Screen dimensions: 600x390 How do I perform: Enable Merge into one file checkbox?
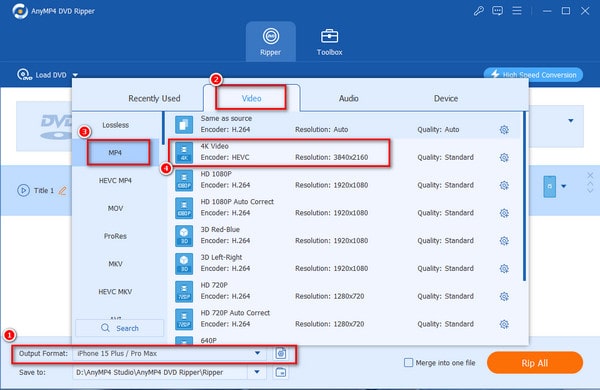[409, 362]
